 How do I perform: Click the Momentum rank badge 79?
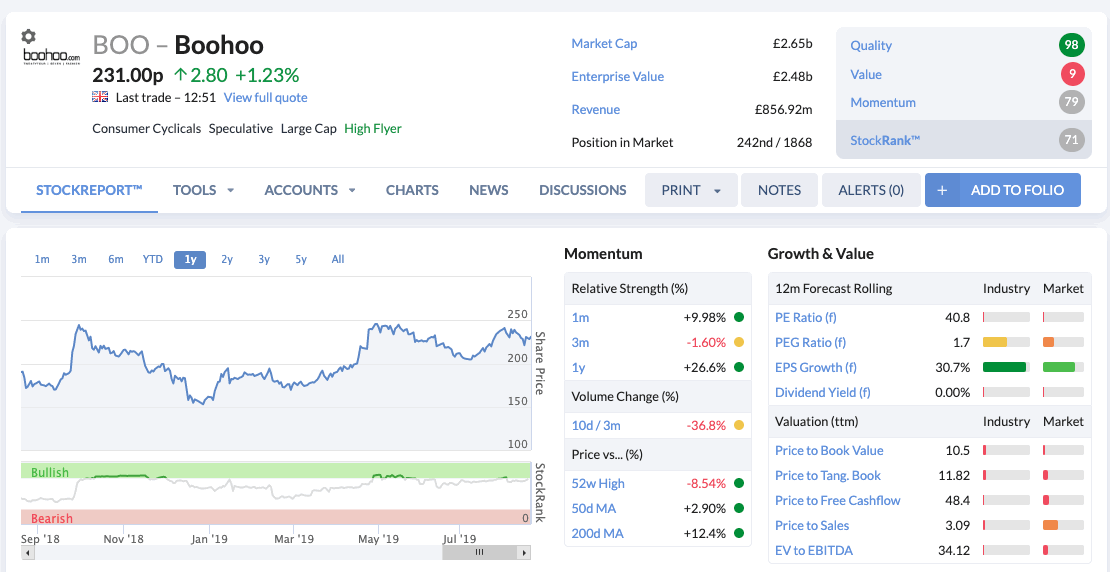click(x=1072, y=103)
